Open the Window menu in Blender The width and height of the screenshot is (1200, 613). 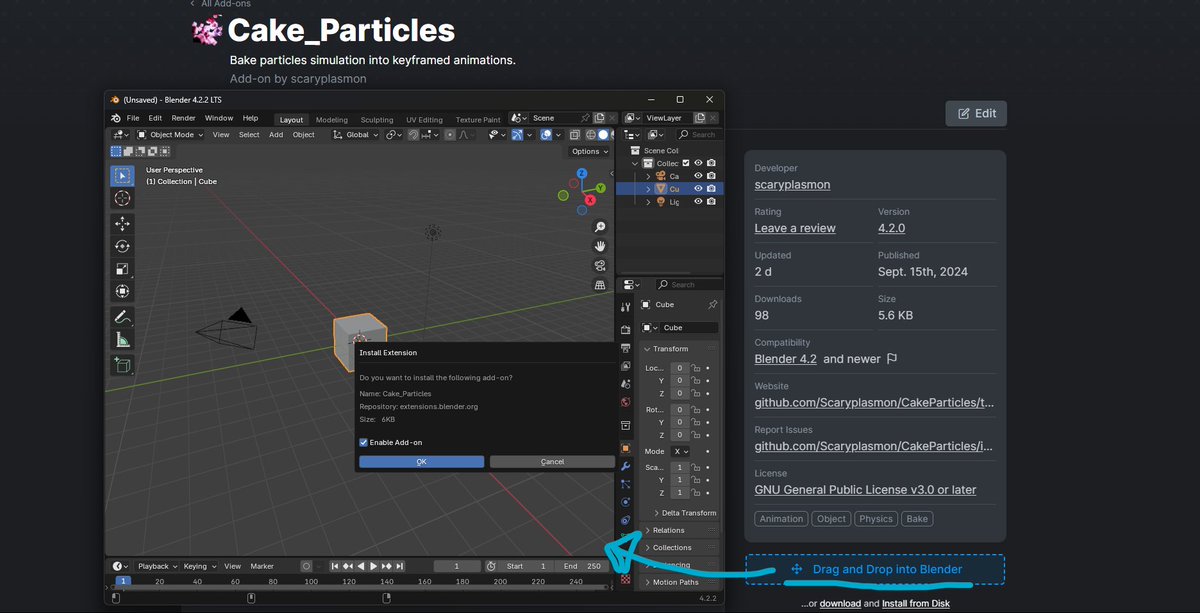(219, 118)
